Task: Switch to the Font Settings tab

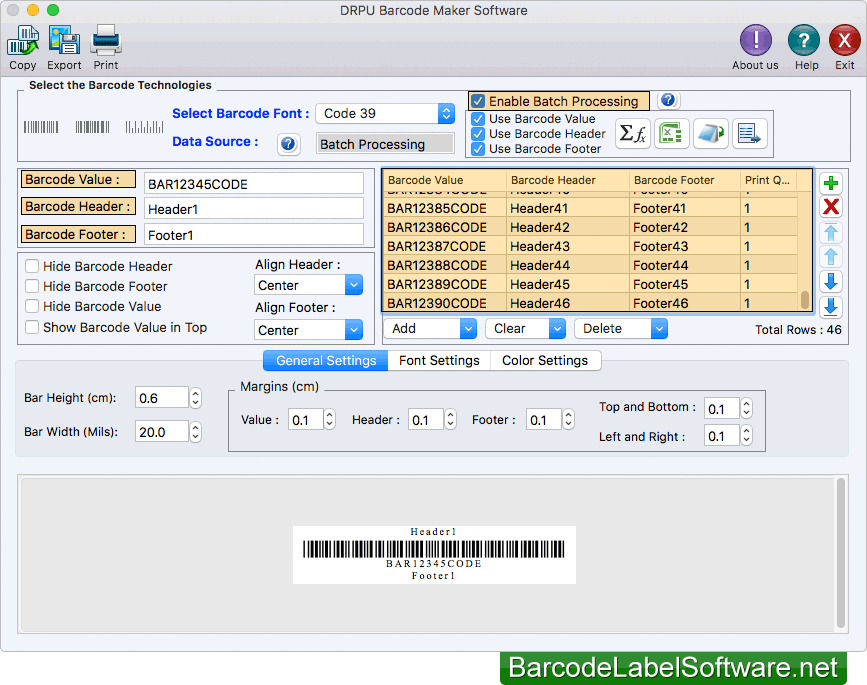Action: (x=439, y=360)
